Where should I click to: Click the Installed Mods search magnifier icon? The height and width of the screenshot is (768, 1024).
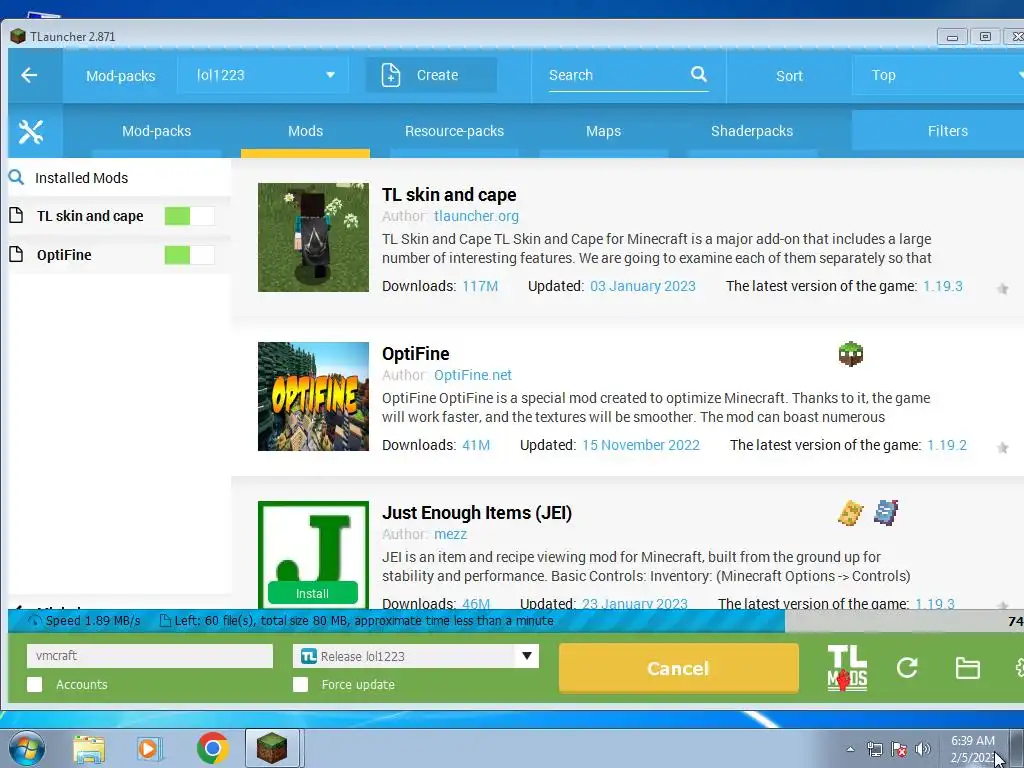point(16,177)
